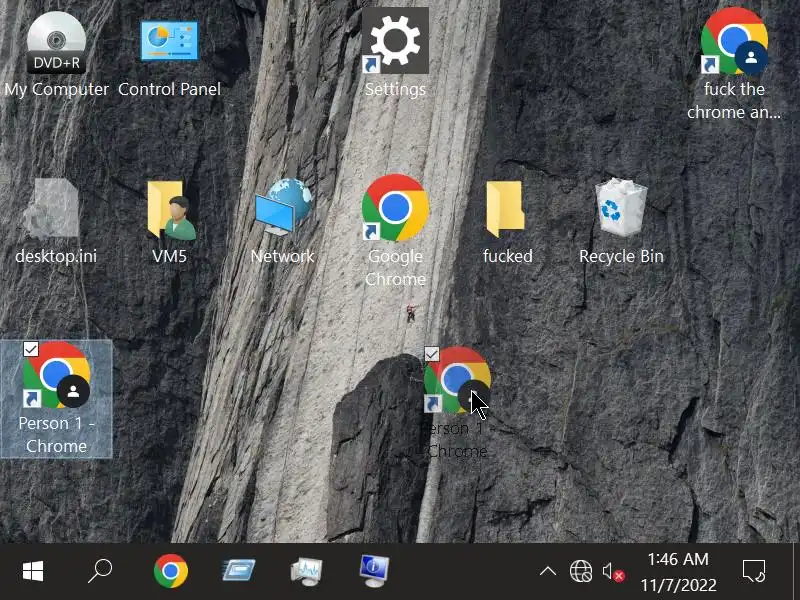Toggle the checkbox on the dragged Chrome icon
Viewport: 800px width, 600px height.
point(432,354)
